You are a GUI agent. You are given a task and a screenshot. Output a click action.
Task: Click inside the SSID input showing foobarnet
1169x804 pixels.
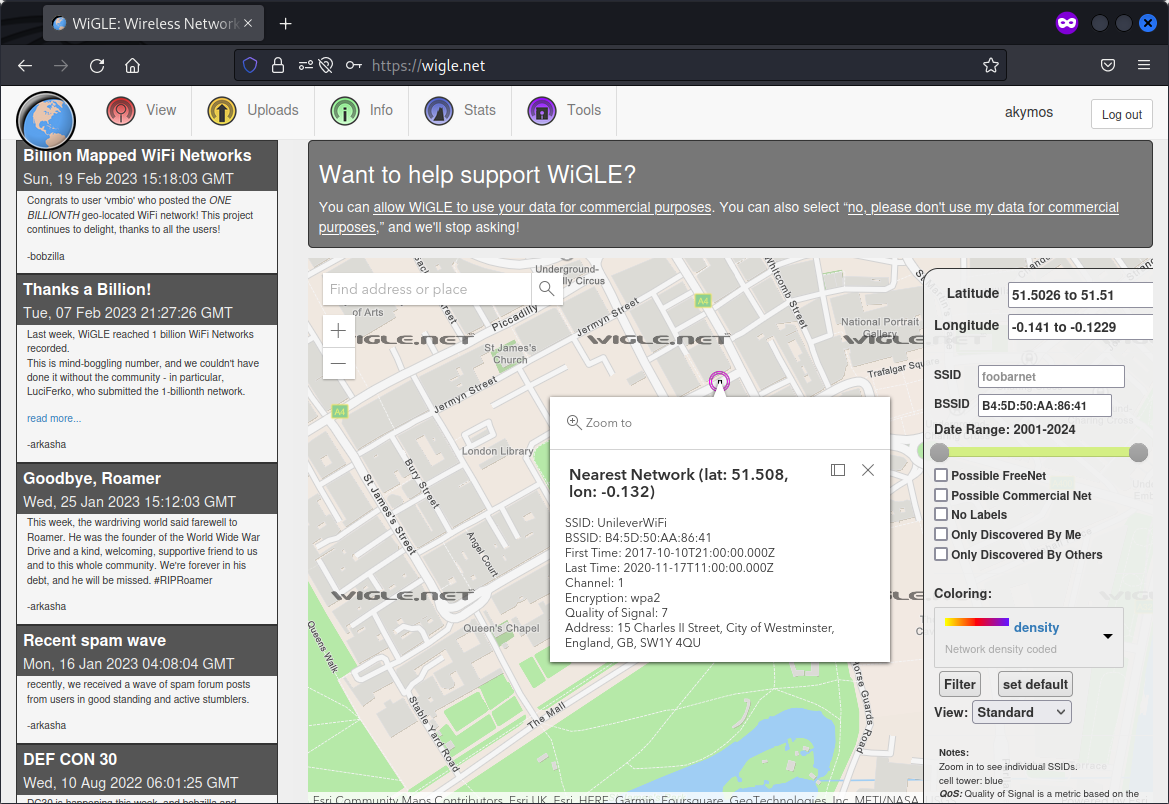[1050, 376]
